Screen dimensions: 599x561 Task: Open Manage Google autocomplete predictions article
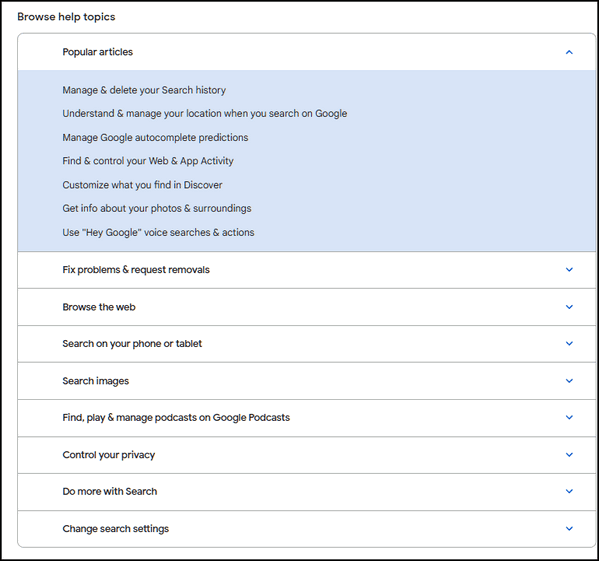click(x=155, y=137)
